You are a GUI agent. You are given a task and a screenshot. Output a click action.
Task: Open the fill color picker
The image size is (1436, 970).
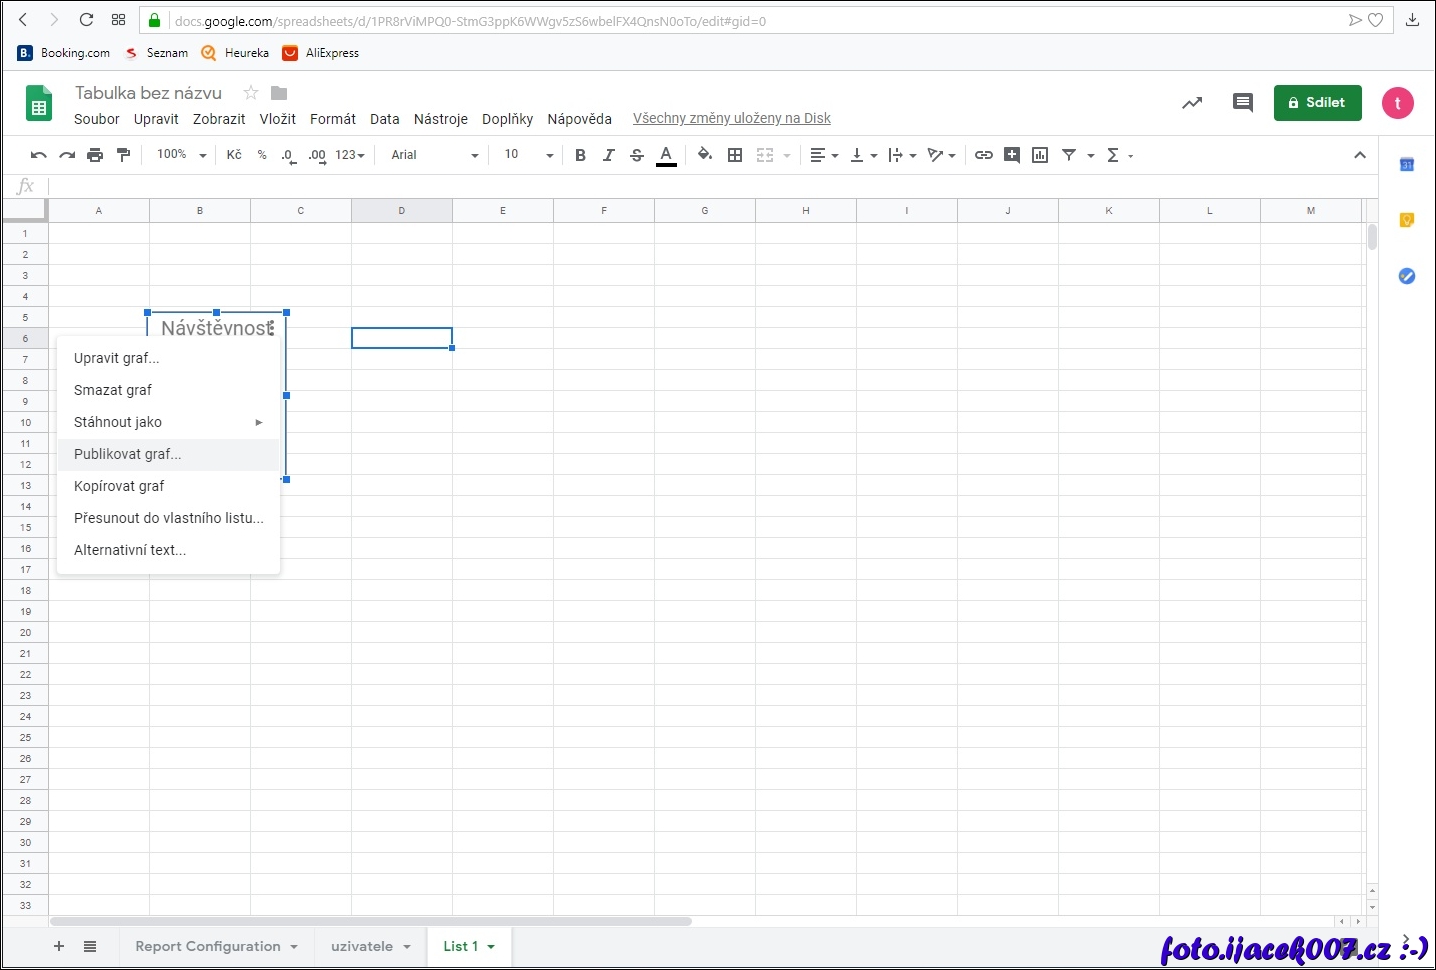[x=704, y=155]
